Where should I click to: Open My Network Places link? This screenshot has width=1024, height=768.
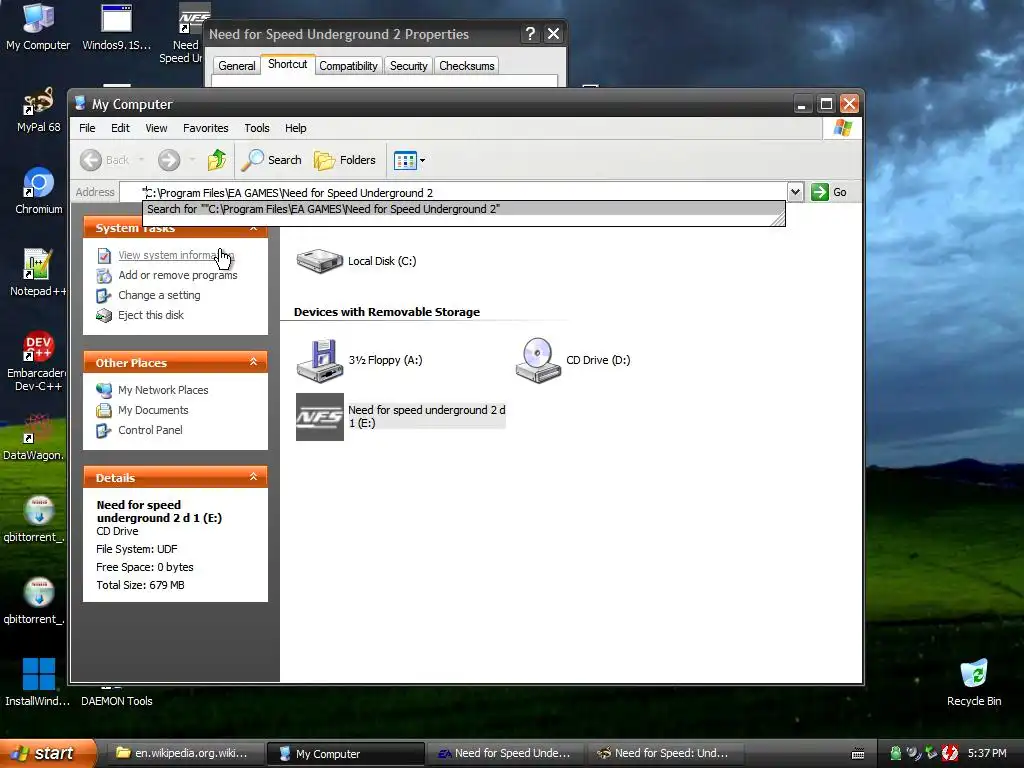[163, 390]
